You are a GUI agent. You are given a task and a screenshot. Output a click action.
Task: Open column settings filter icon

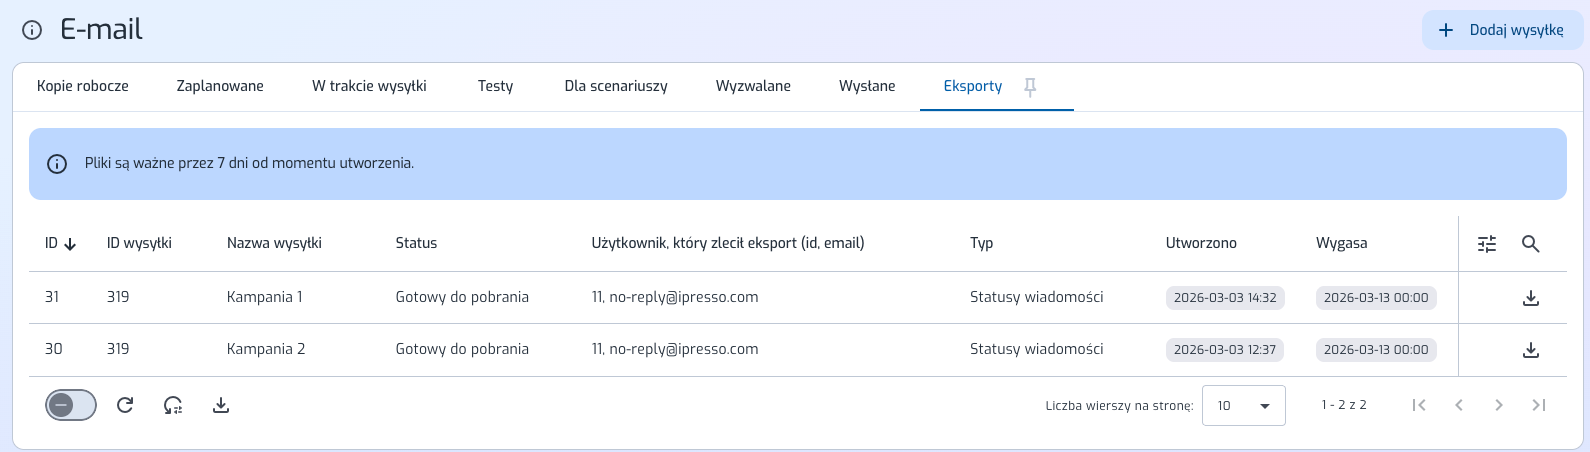[1487, 244]
